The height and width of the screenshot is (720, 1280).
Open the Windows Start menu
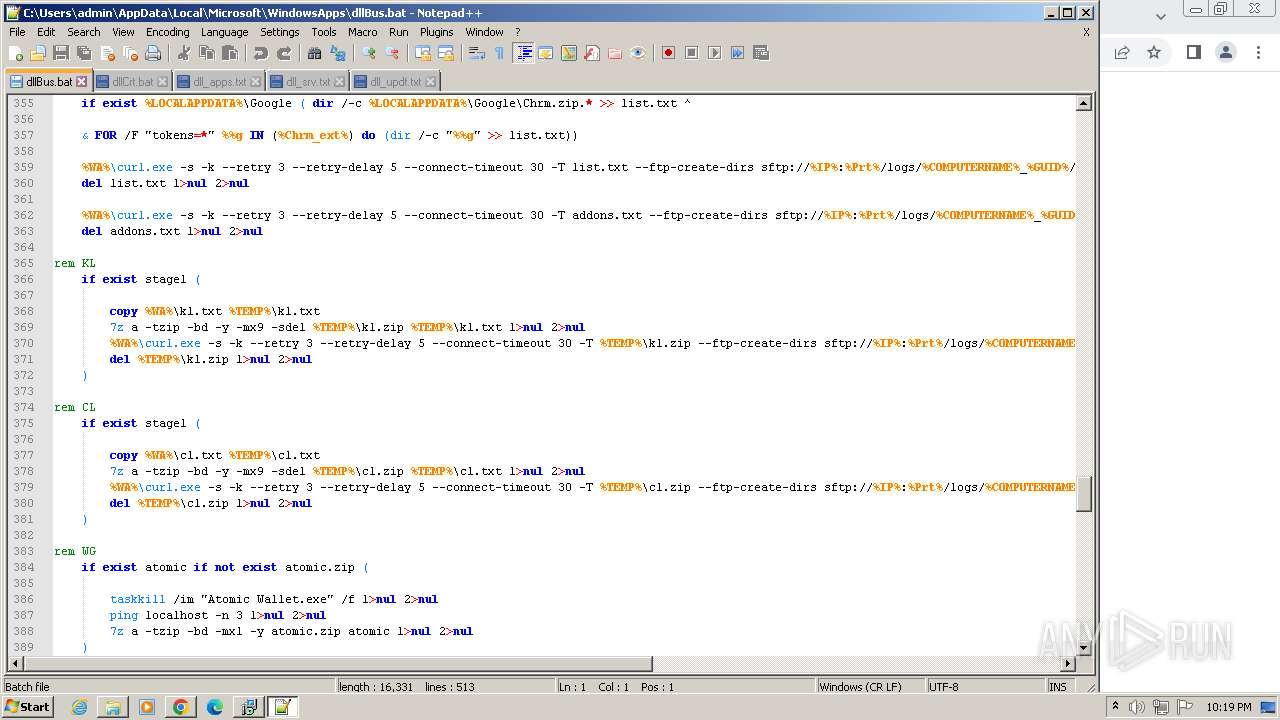tap(27, 707)
